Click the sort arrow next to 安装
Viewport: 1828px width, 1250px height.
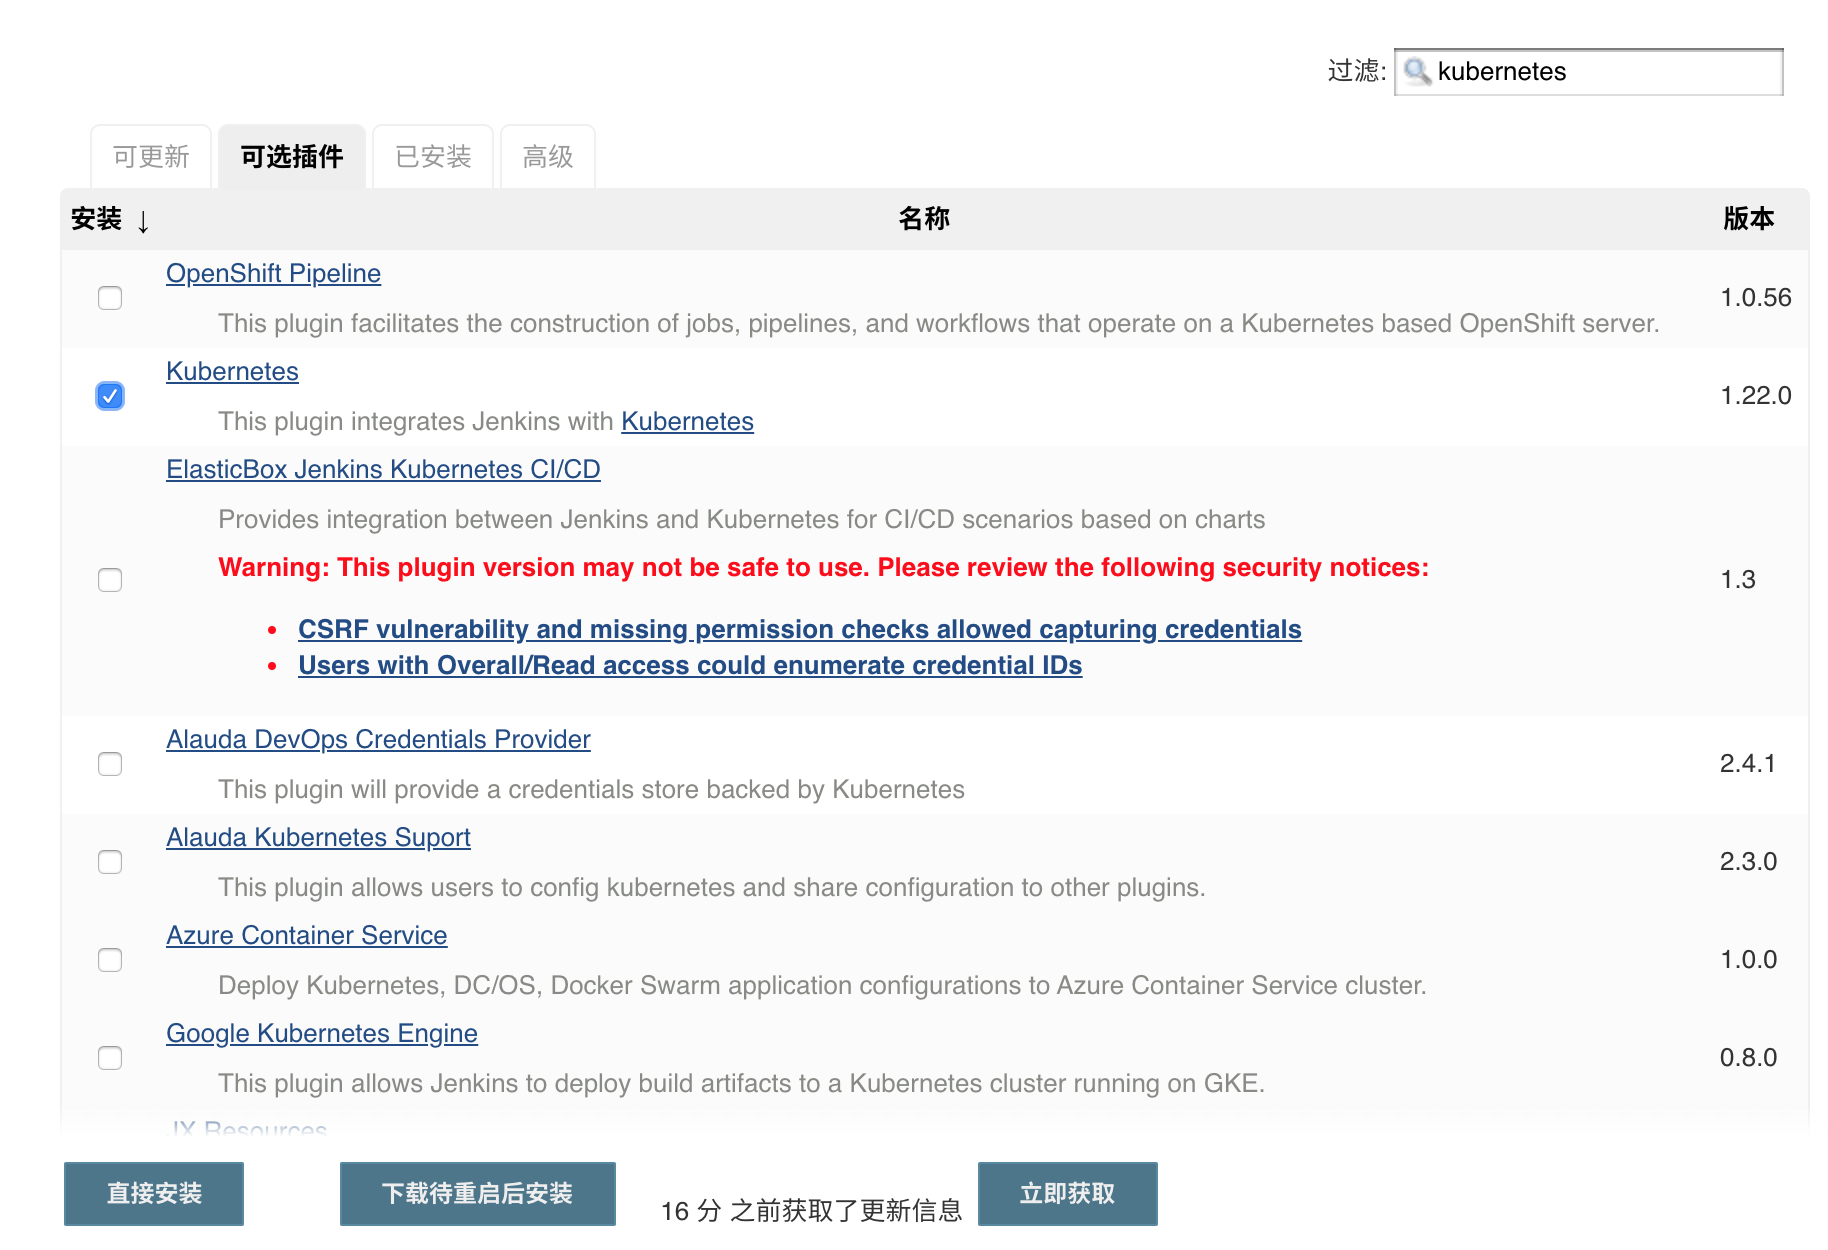[143, 221]
